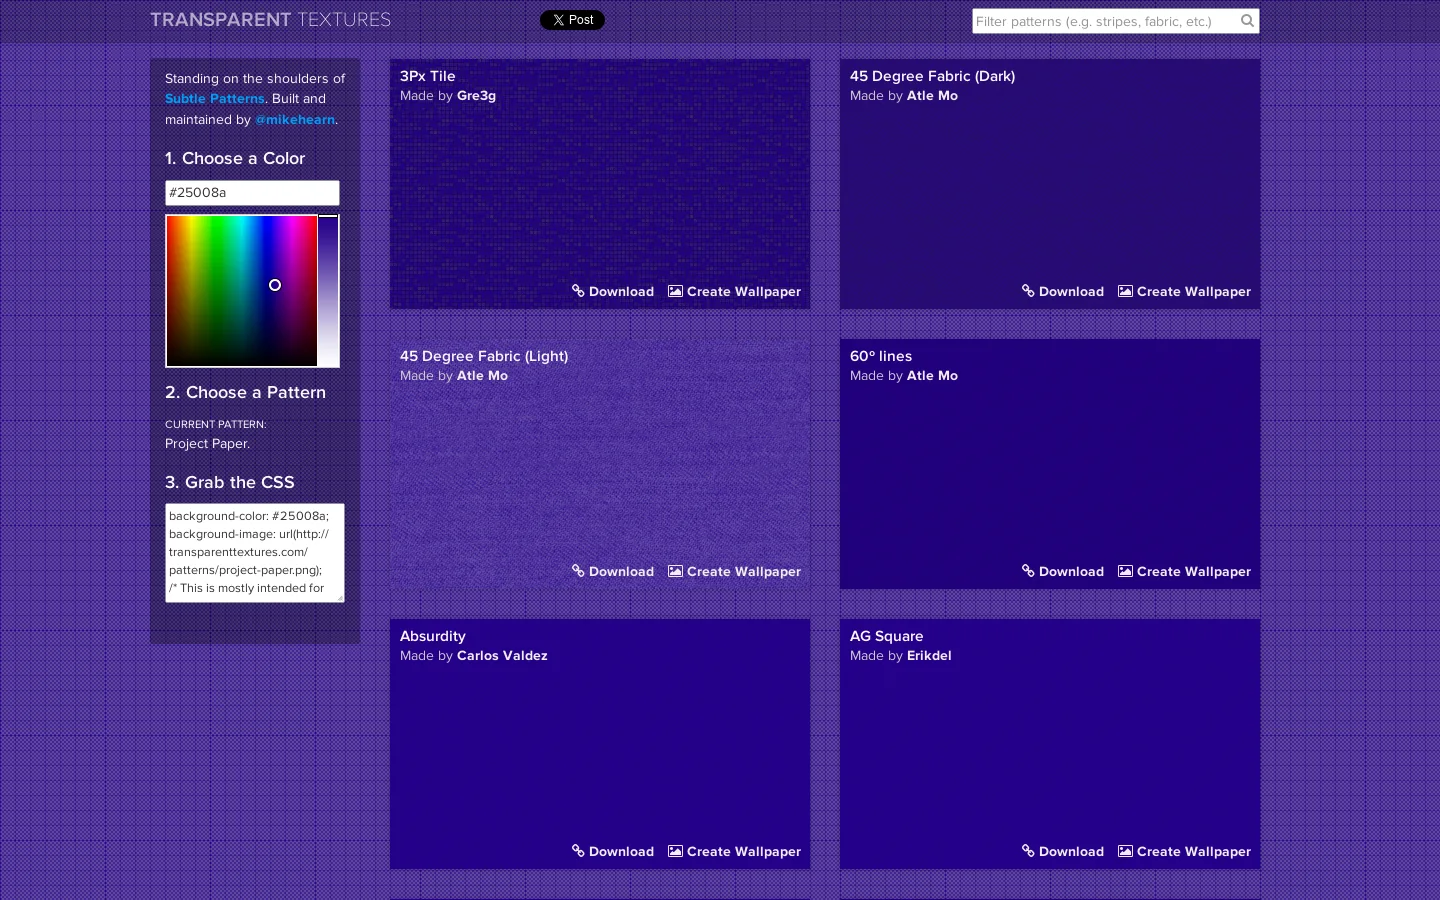Select the AG Square pattern preview
This screenshot has height=900, width=1440.
[1050, 744]
